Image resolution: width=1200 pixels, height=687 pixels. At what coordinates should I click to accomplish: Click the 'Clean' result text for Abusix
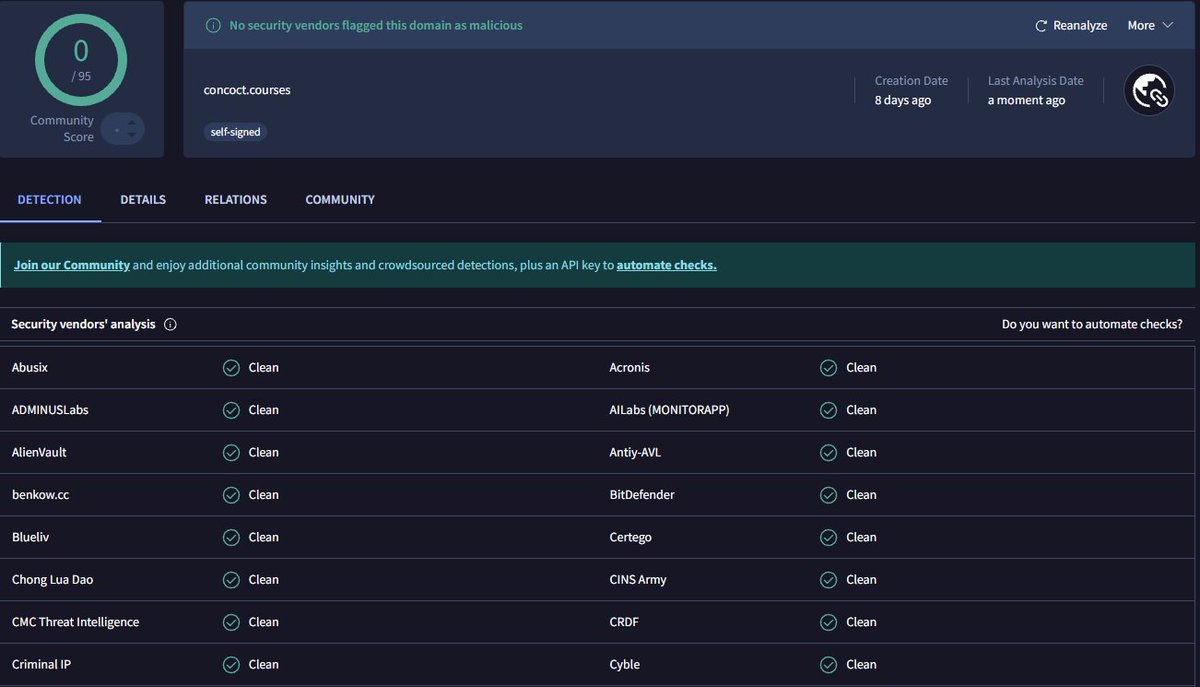(x=264, y=368)
